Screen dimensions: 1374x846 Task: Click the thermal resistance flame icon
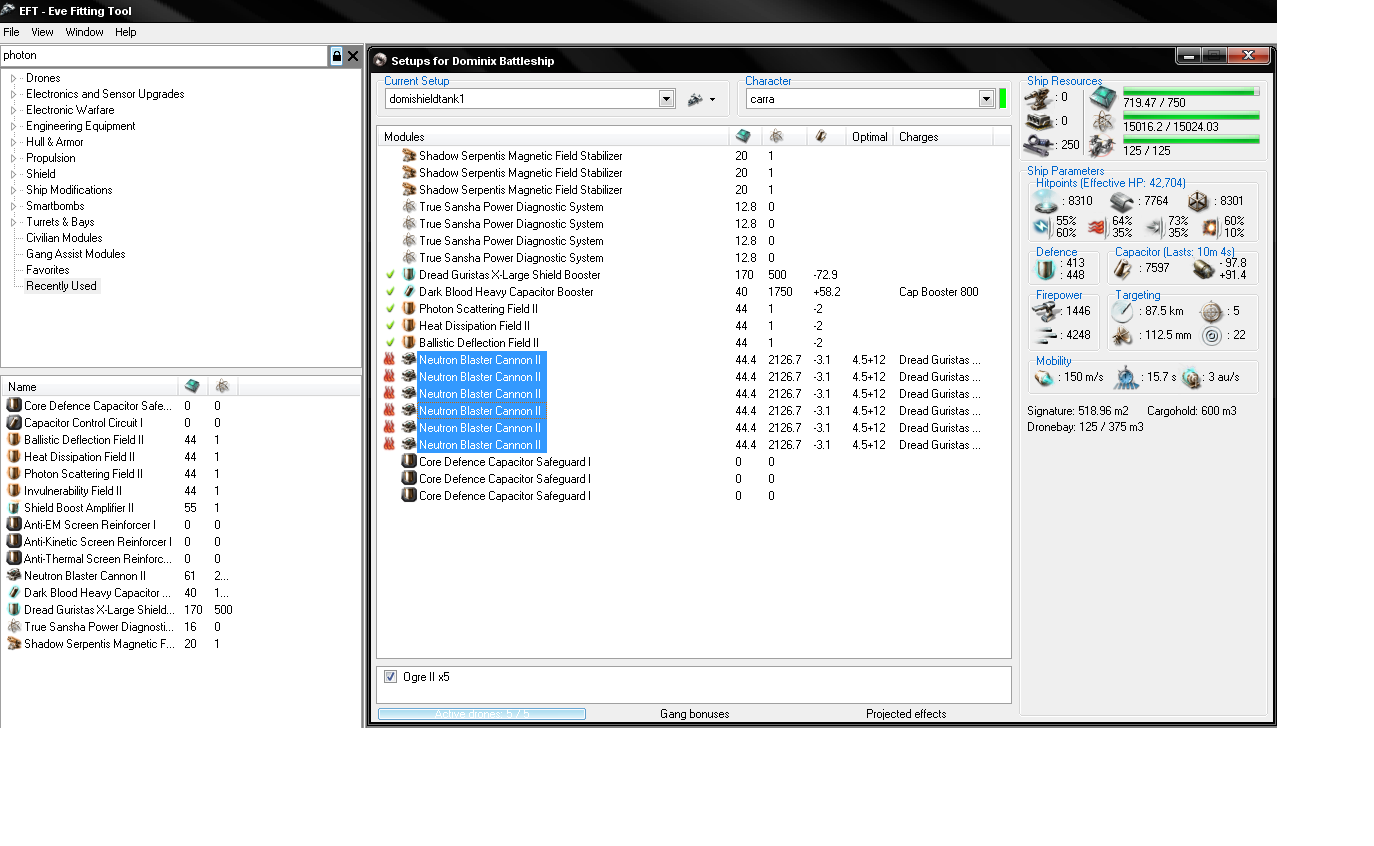tap(1097, 227)
